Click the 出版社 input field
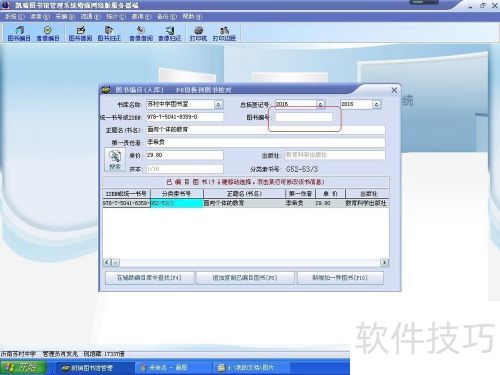The height and width of the screenshot is (375, 500). point(335,155)
